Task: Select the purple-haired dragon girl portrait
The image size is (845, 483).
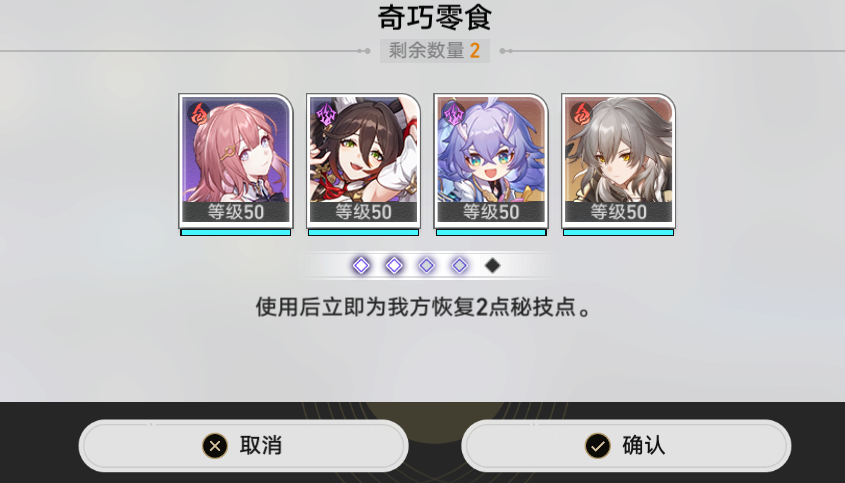Action: pos(491,161)
